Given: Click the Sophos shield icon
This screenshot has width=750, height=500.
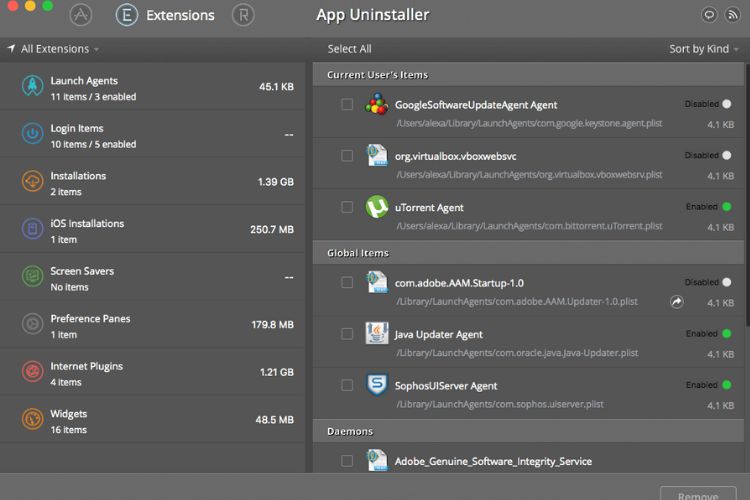Looking at the screenshot, I should (x=377, y=385).
